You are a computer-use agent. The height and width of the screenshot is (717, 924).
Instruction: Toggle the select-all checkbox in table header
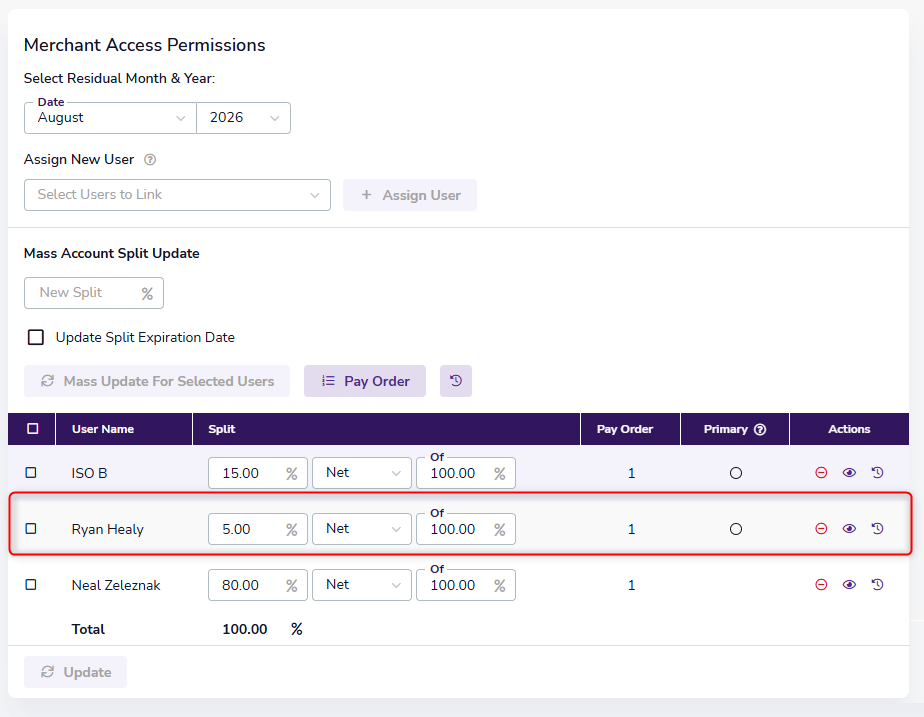[x=33, y=428]
